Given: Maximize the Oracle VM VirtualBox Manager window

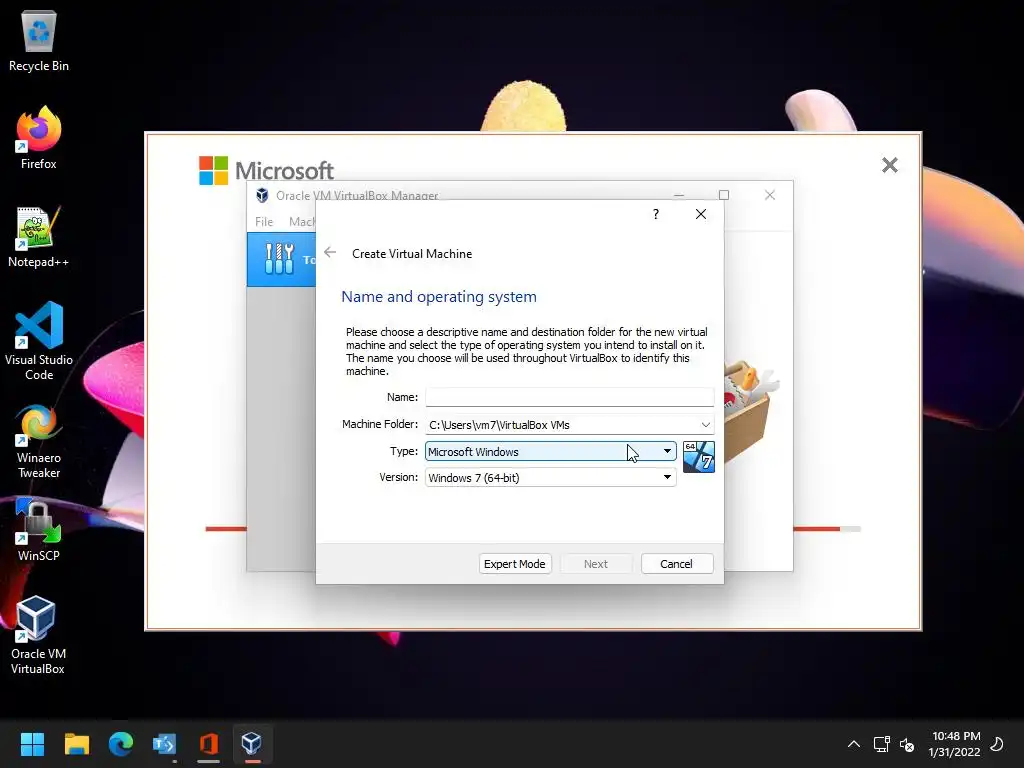Looking at the screenshot, I should tap(724, 195).
